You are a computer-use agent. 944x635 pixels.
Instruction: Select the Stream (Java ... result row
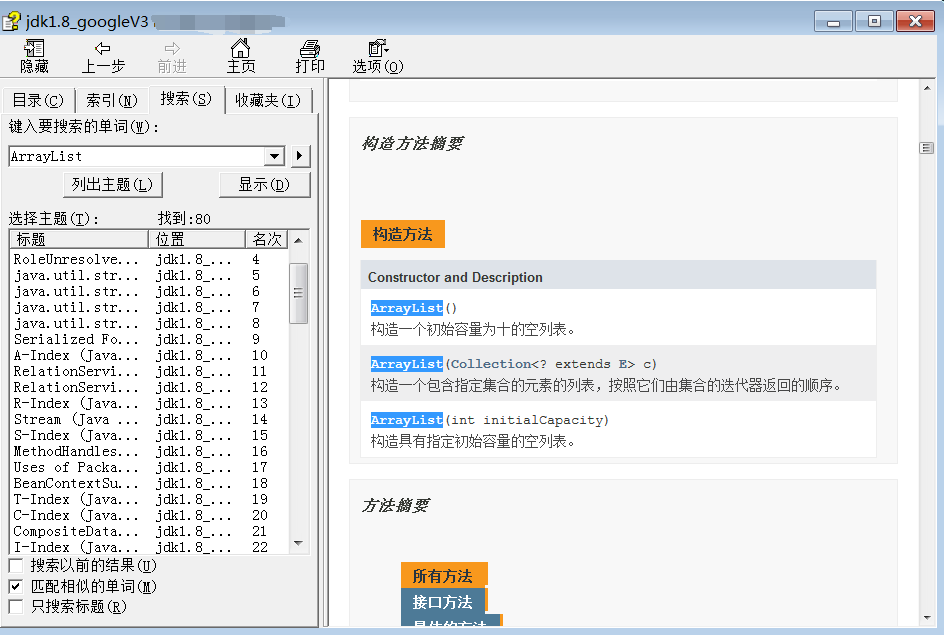[149, 420]
